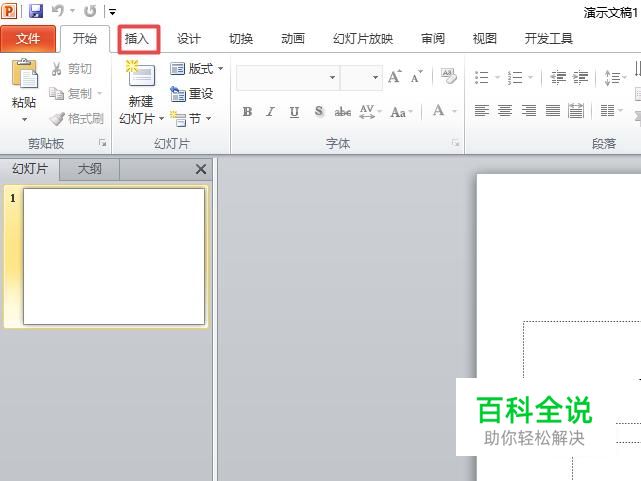
Task: Click the 新建幻灯片 slide icon
Action: pyautogui.click(x=140, y=73)
